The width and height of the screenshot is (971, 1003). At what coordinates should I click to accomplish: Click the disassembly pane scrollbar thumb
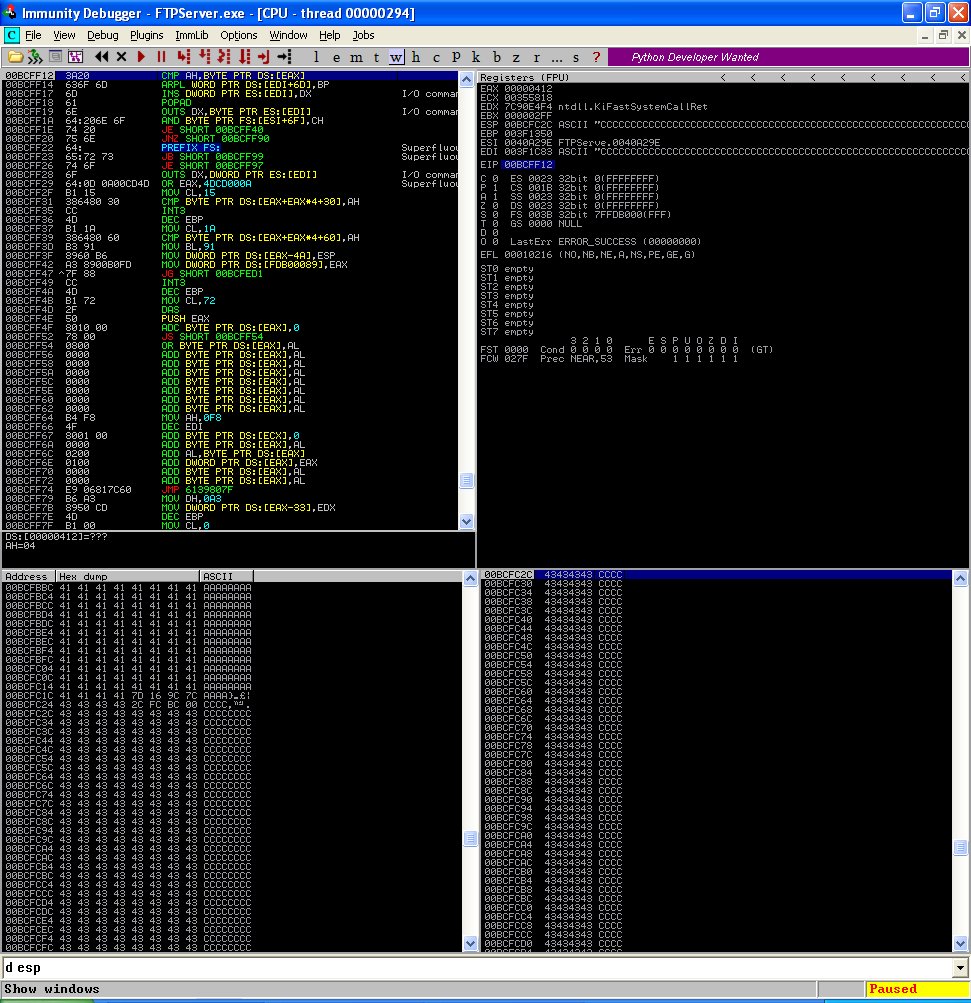466,481
